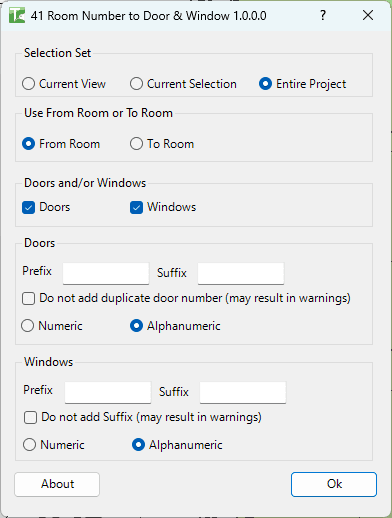Click the Windows Prefix input field
Viewport: 392px width, 518px height.
pos(108,392)
